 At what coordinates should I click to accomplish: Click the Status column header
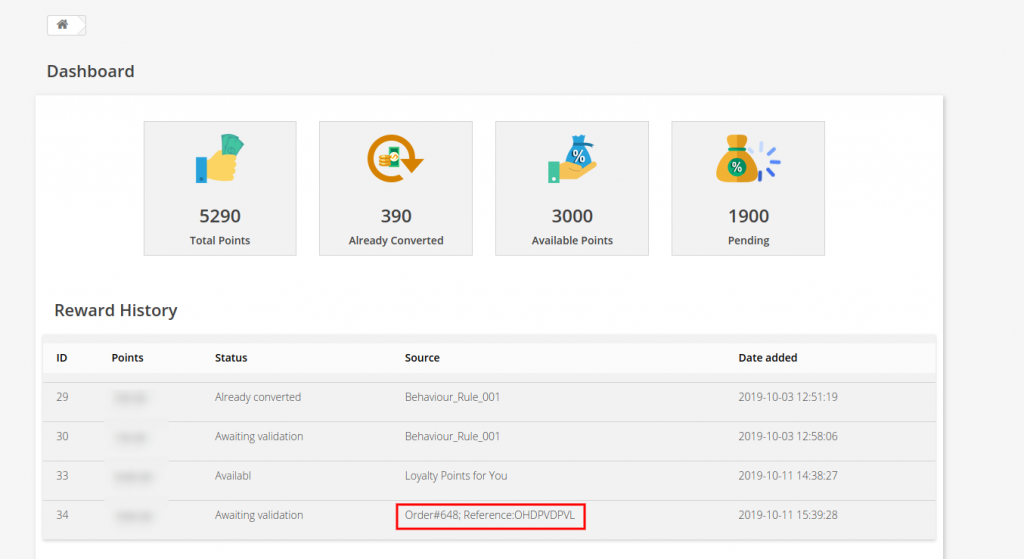(231, 358)
